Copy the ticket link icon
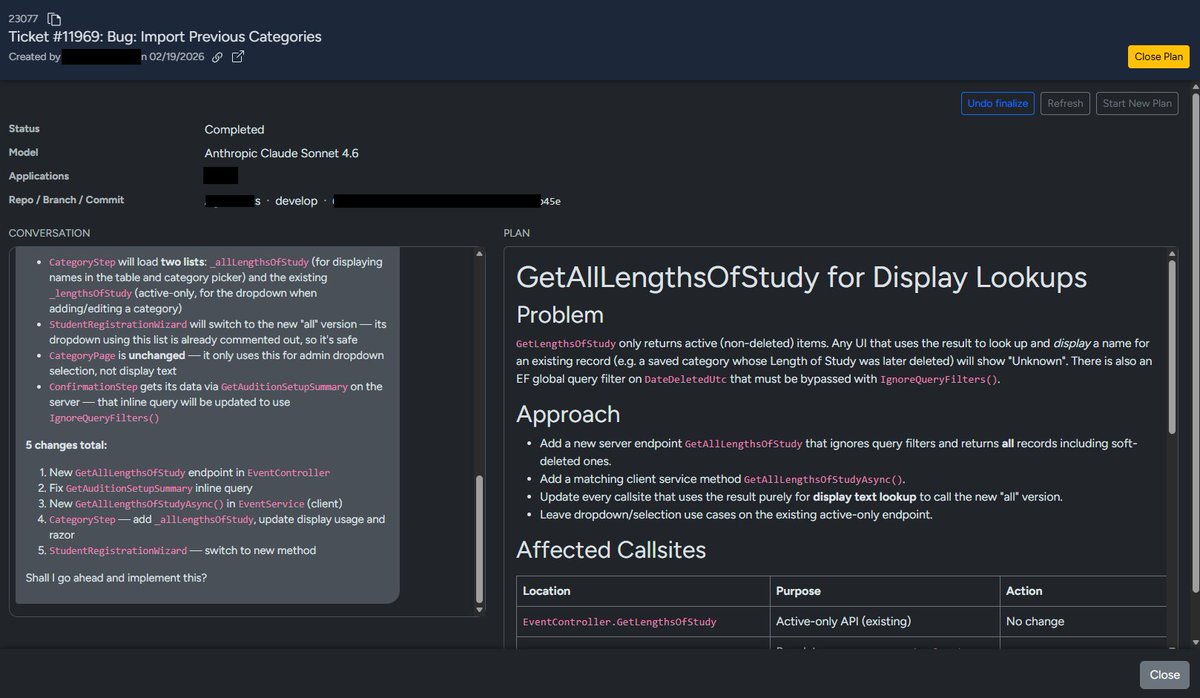This screenshot has width=1200, height=698. 218,57
